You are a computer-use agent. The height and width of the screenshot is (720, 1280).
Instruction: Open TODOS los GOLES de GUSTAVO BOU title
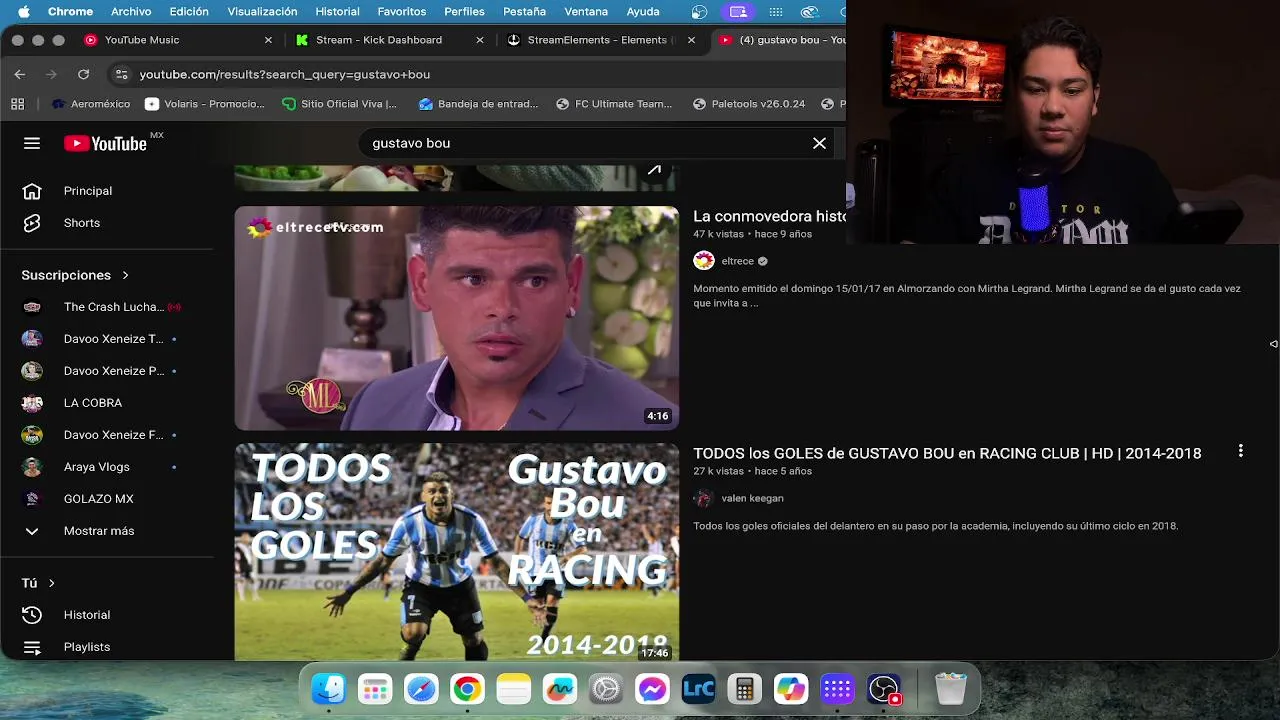click(x=947, y=453)
